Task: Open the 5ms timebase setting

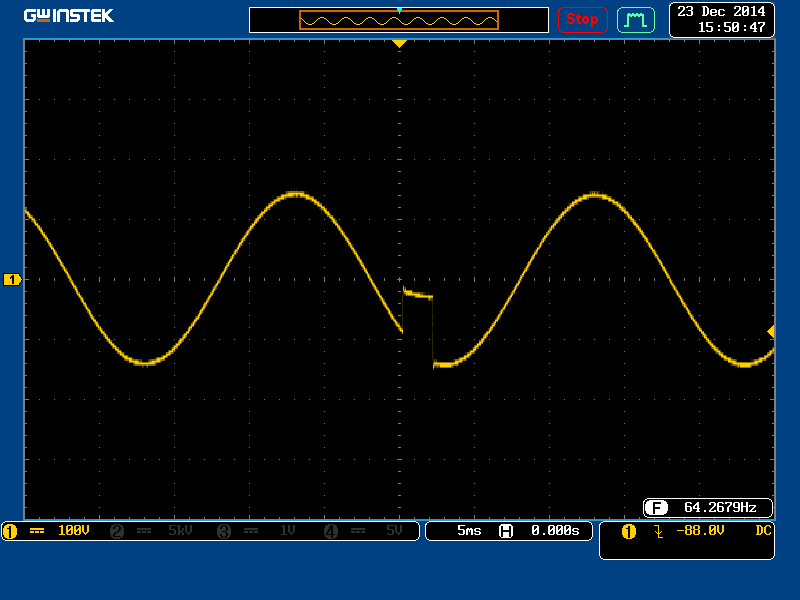Action: click(x=469, y=531)
